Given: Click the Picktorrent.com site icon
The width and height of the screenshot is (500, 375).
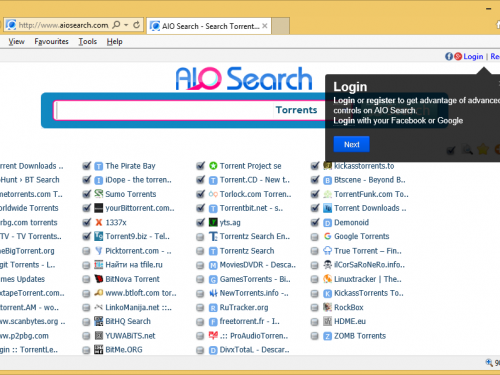Looking at the screenshot, I should 99,251.
